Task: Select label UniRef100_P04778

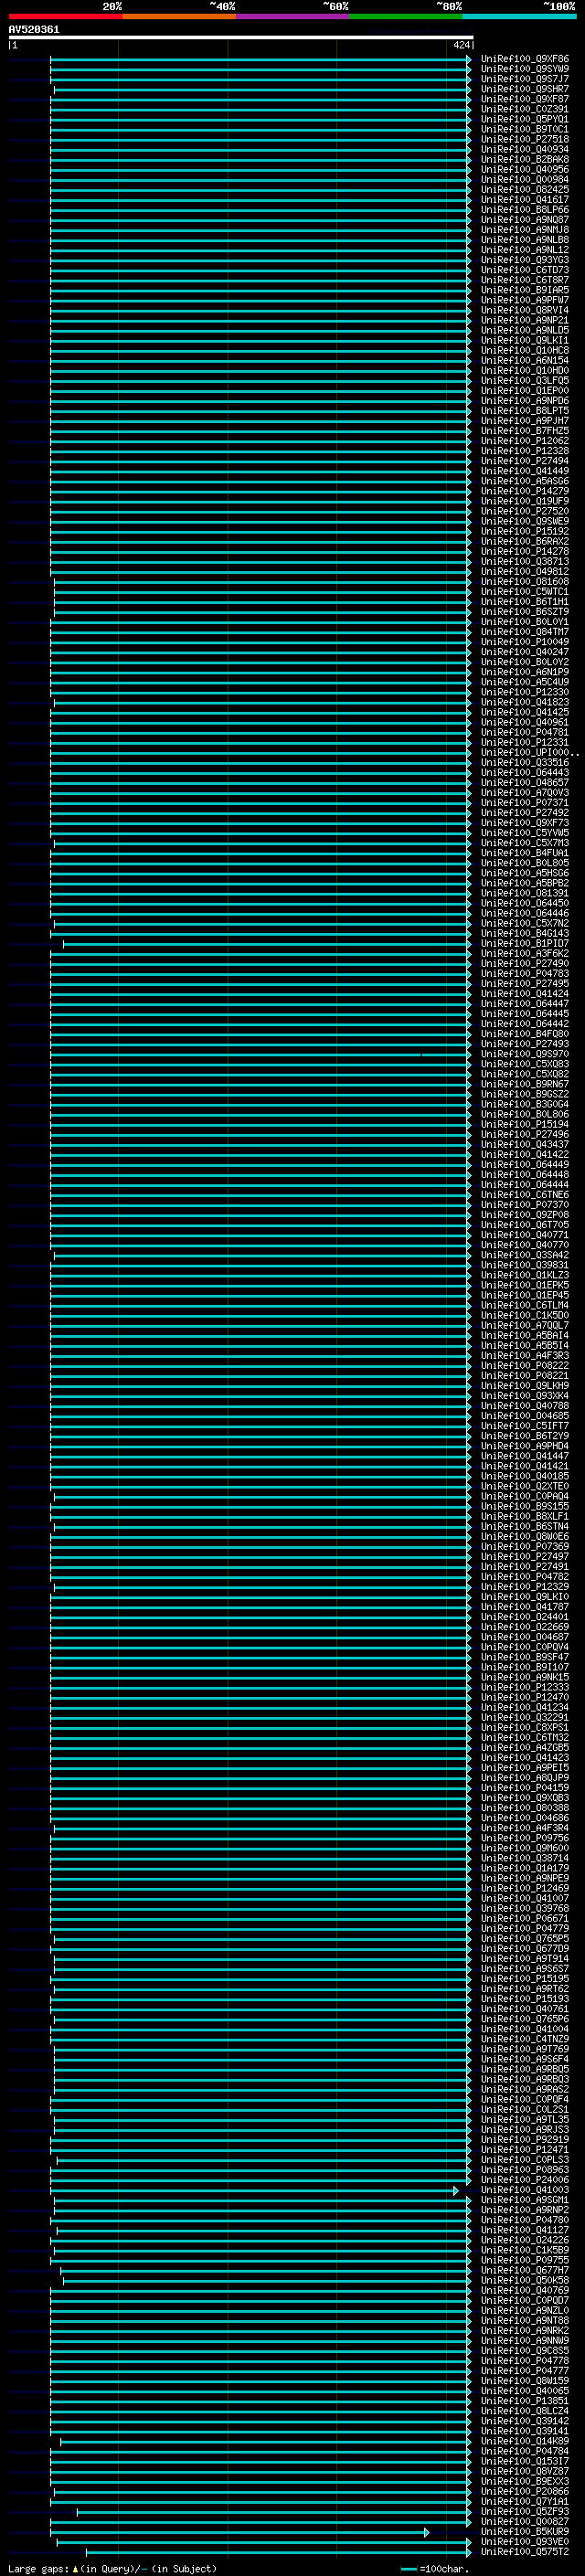Action: 525,2360
